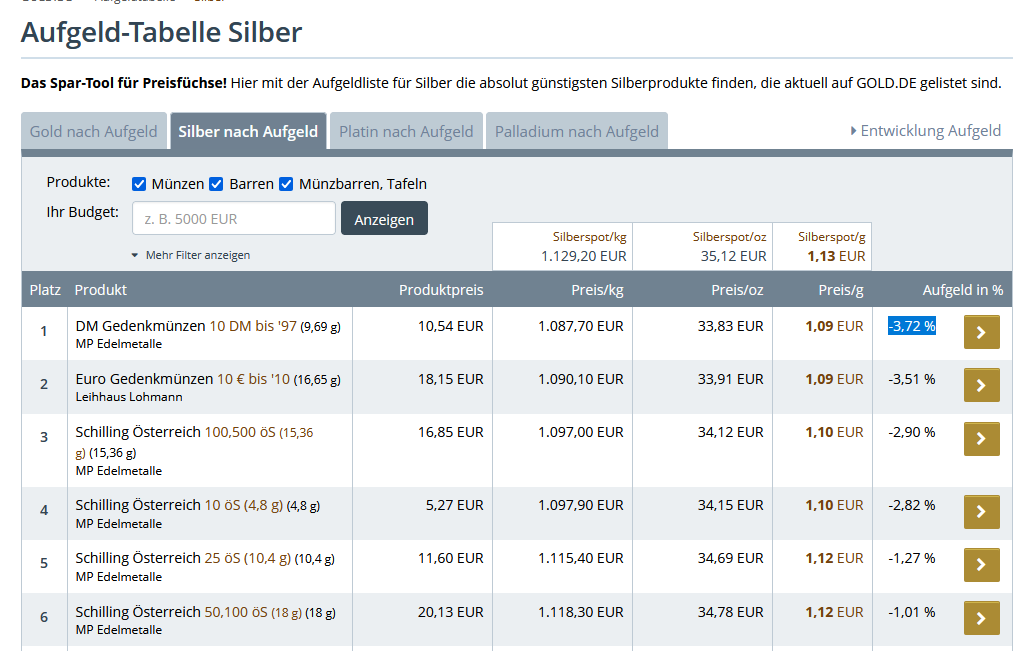Click product price 5,27 EUR

pos(455,505)
